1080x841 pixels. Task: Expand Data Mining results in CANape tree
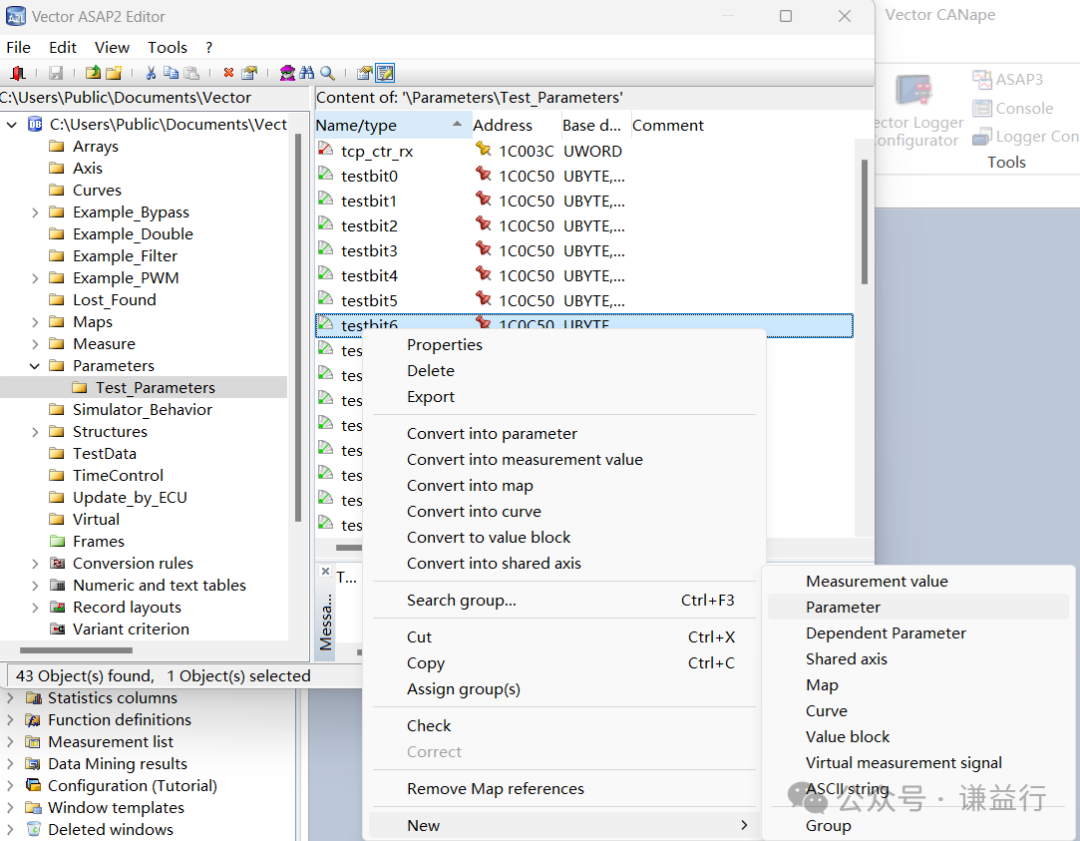pos(10,764)
